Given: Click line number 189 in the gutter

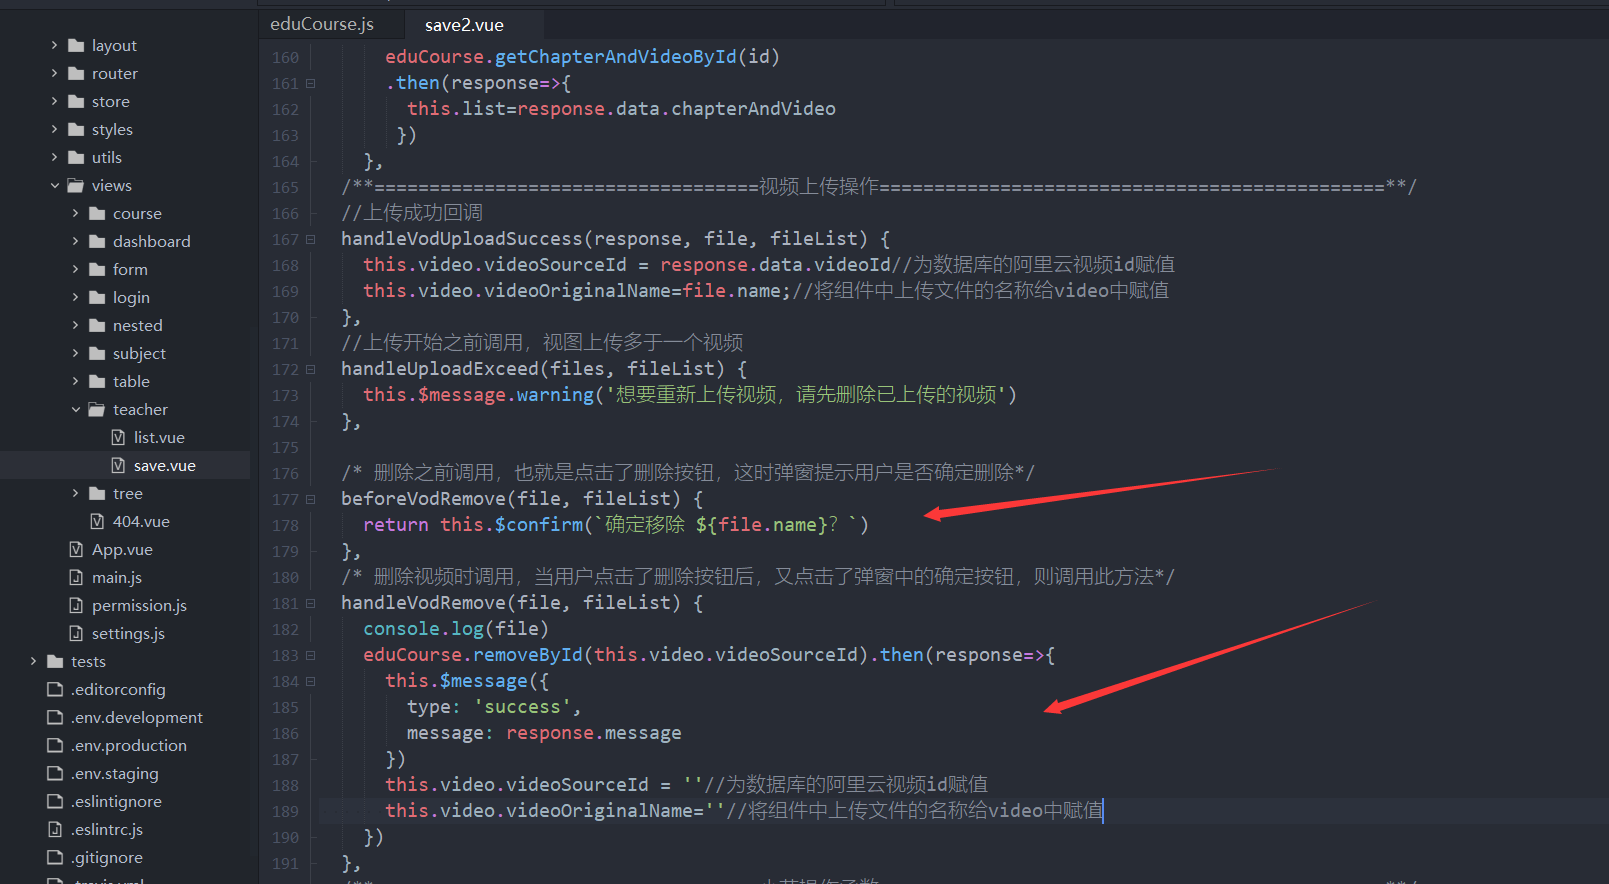Looking at the screenshot, I should (285, 811).
